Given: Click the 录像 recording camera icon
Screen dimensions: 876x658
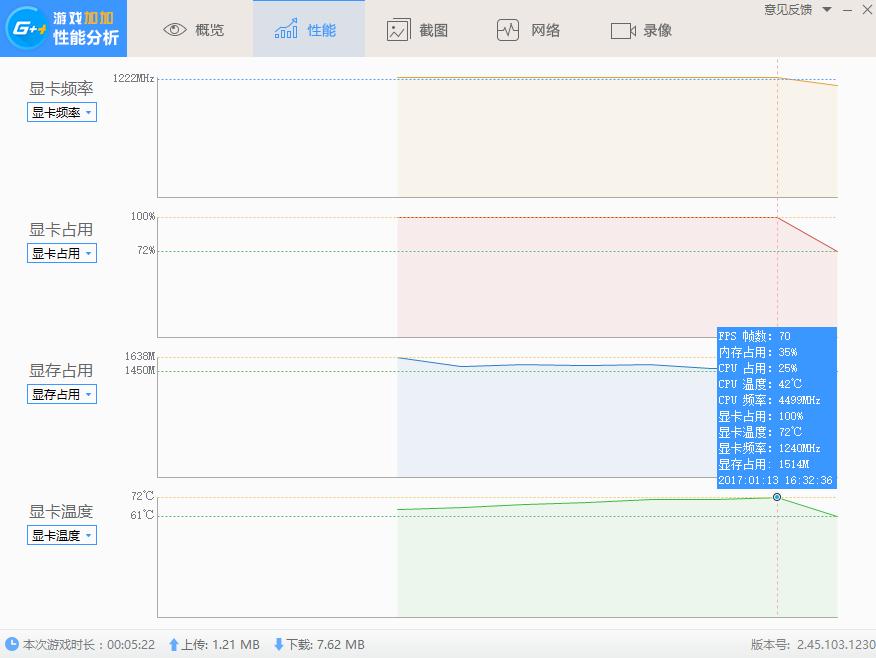Looking at the screenshot, I should (622, 29).
